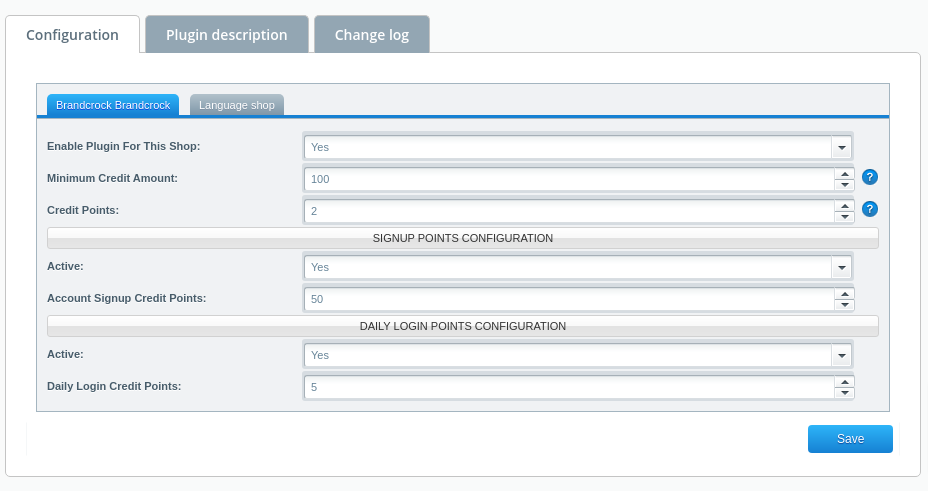Increase Daily Login Credit Points value
The height and width of the screenshot is (491, 928).
845,382
